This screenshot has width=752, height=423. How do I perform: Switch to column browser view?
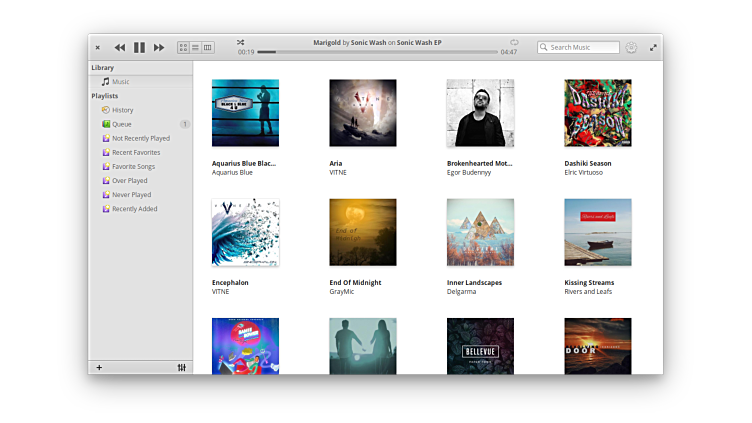tap(208, 47)
